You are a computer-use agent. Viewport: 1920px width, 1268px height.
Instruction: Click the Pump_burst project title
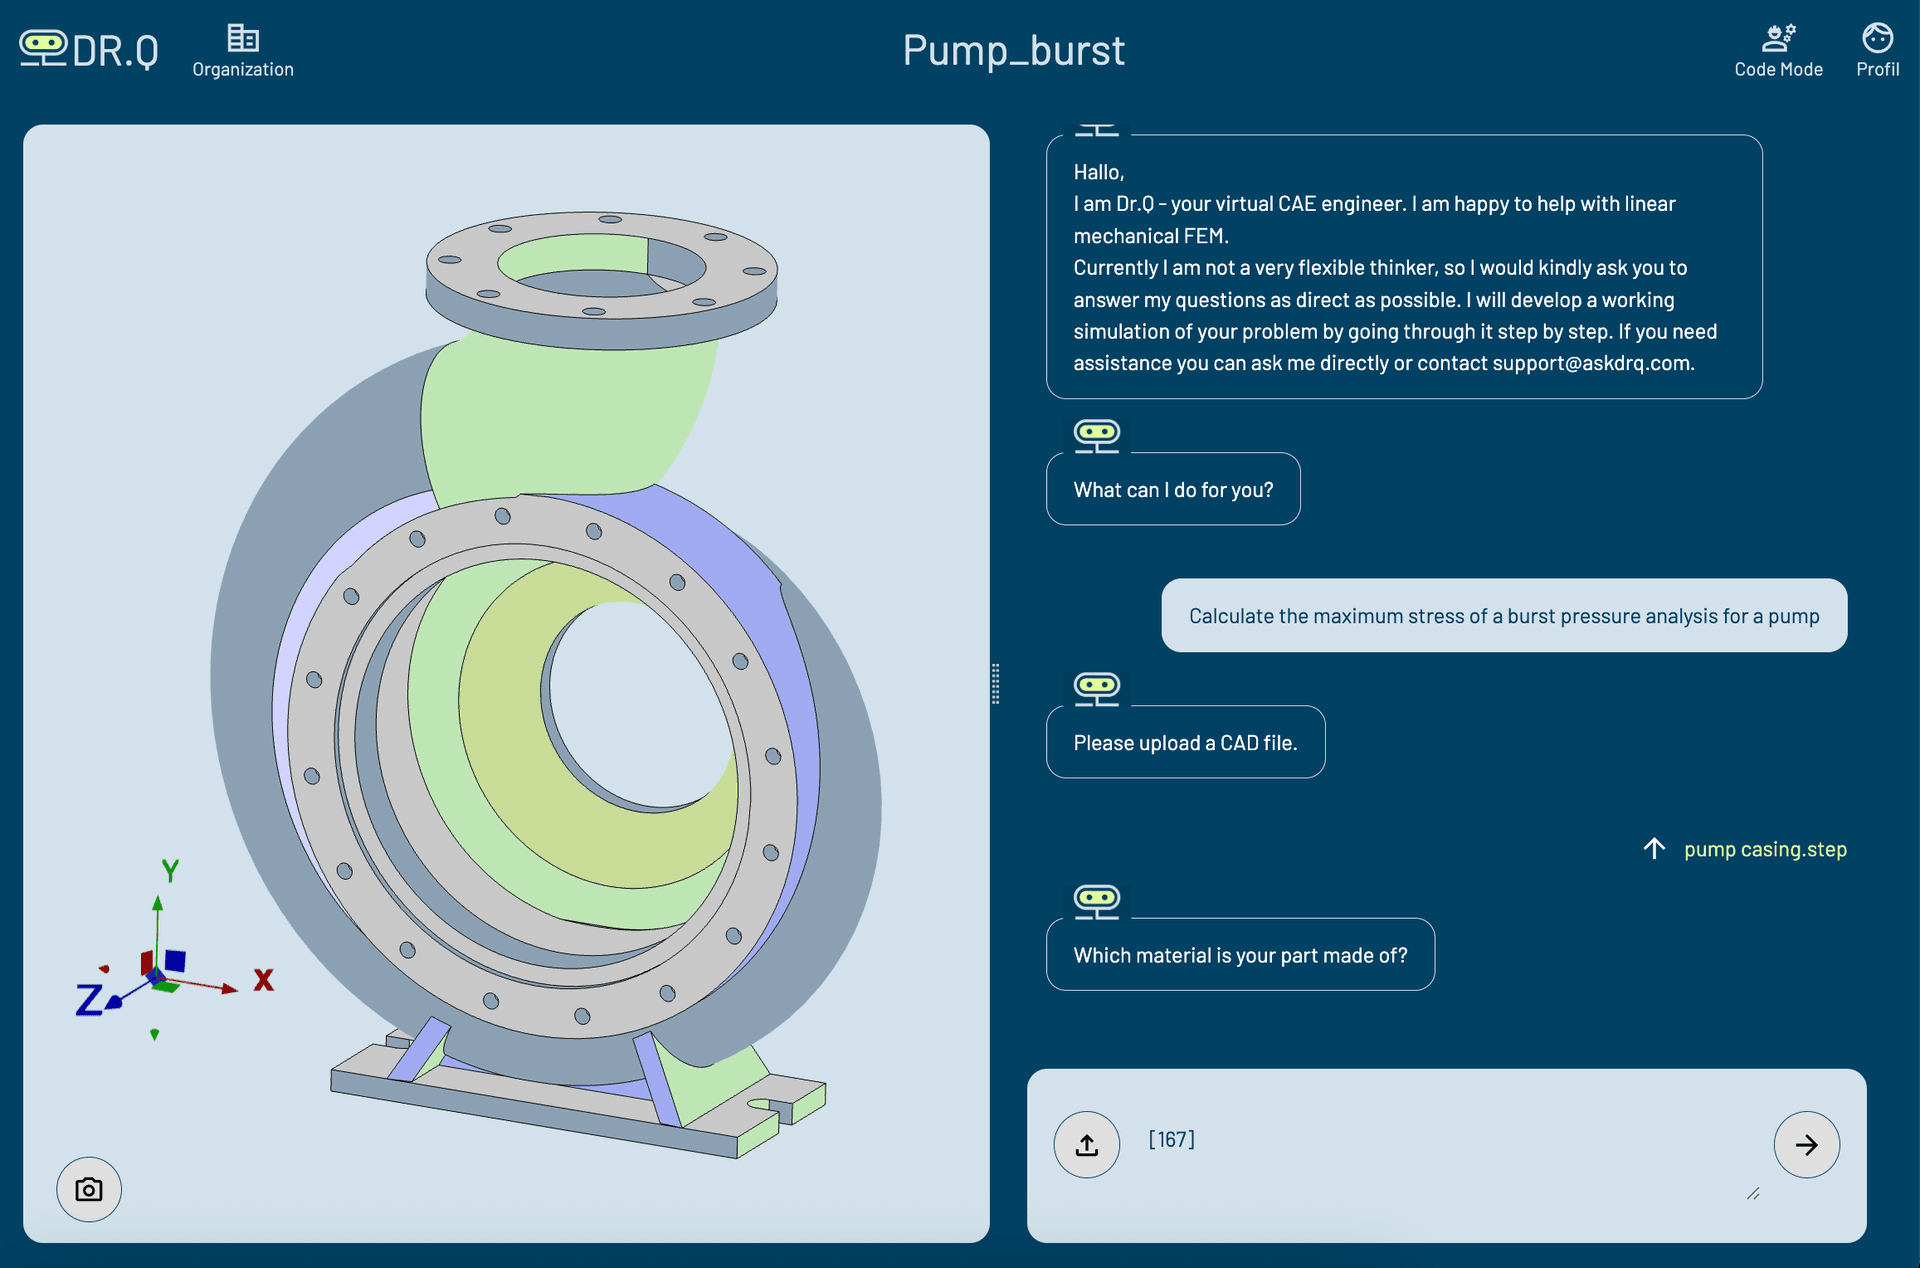[1013, 50]
